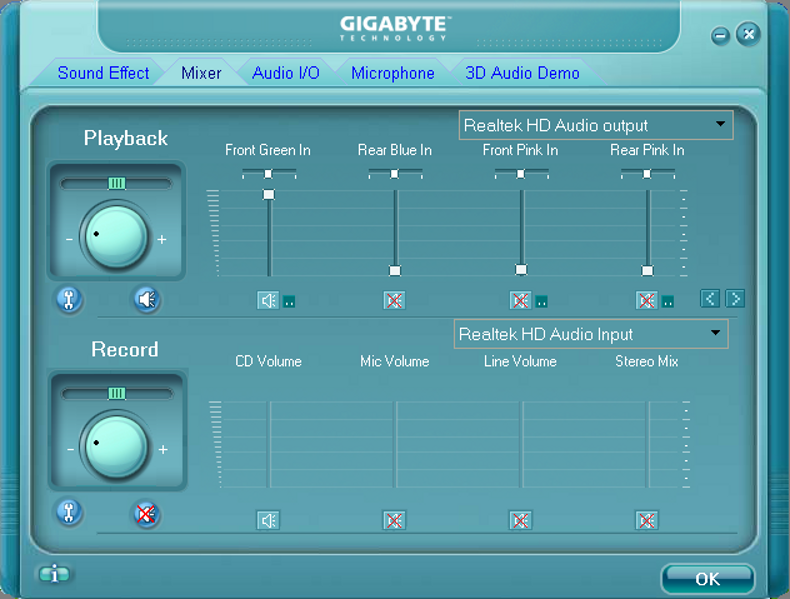The width and height of the screenshot is (790, 599).
Task: Unmute the Rear Blue In channel
Action: [394, 301]
